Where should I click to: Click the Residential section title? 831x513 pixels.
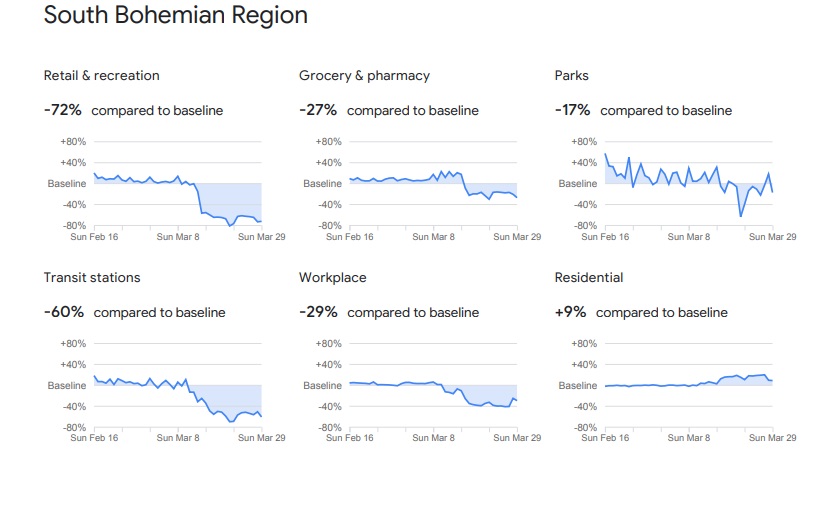coord(588,278)
